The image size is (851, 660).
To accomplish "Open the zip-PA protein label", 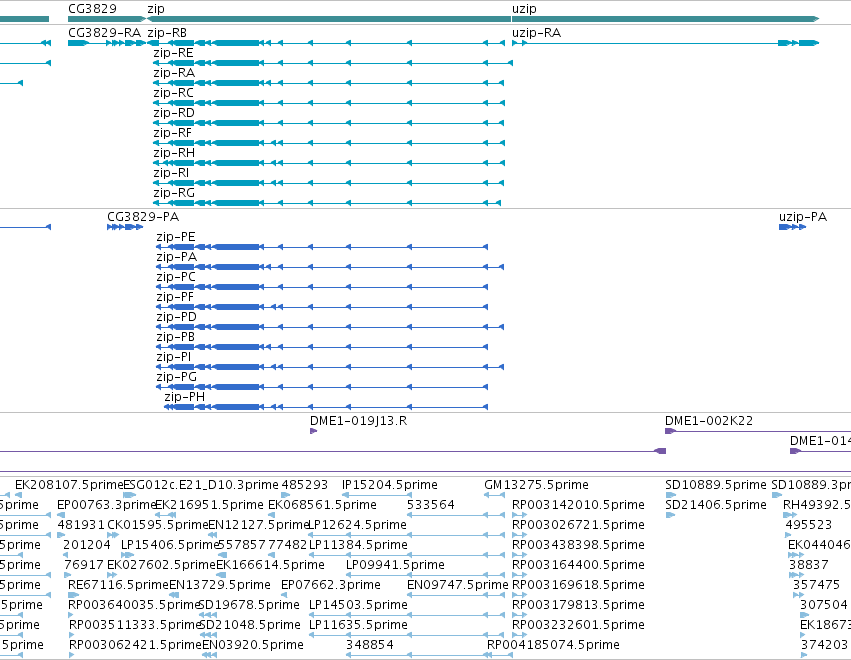I will pos(176,257).
